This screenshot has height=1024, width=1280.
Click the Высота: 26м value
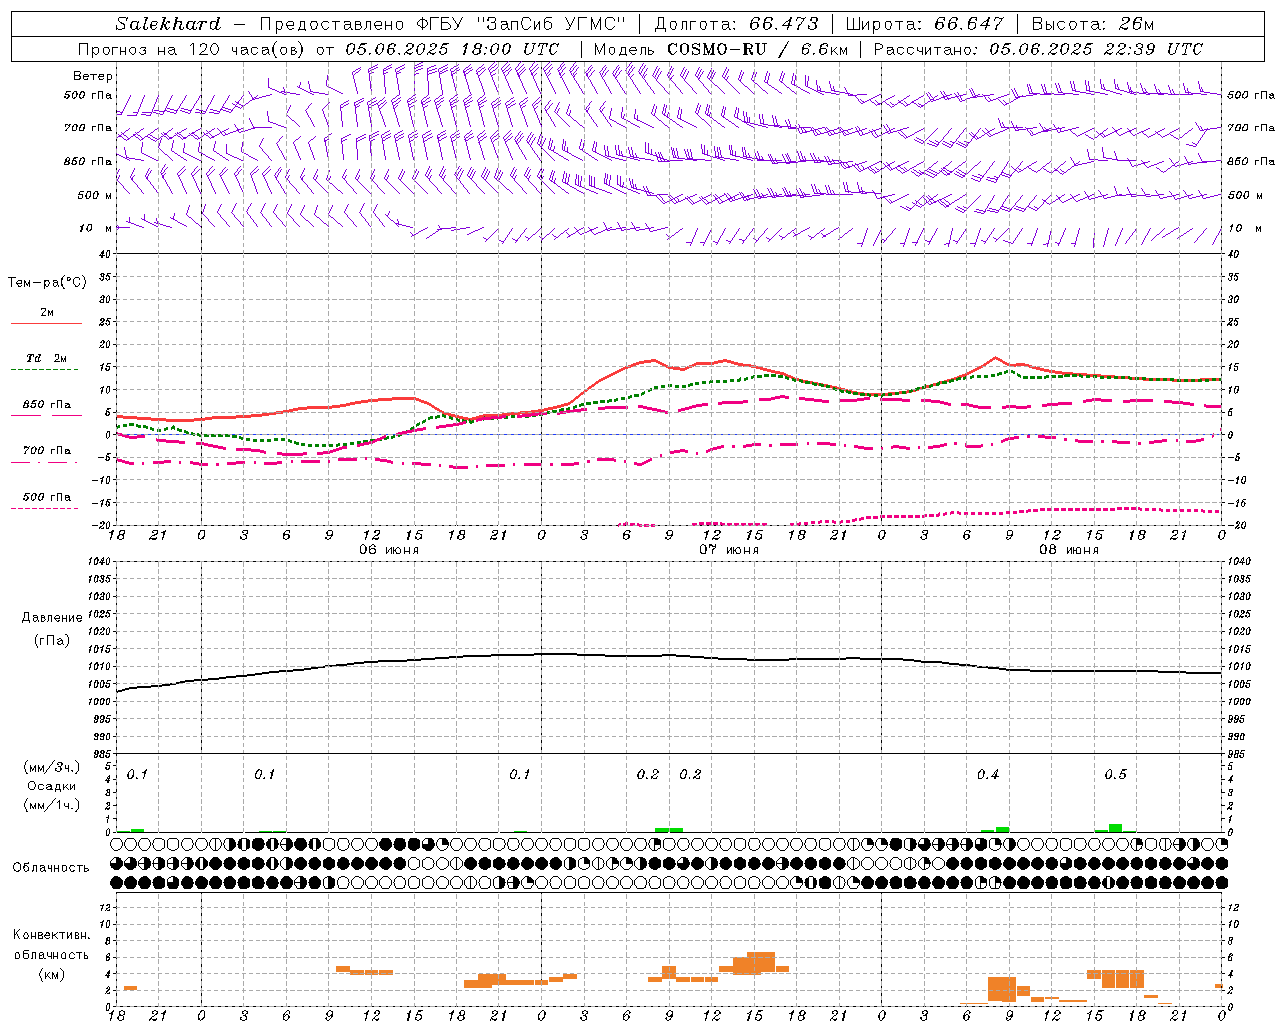(1092, 24)
